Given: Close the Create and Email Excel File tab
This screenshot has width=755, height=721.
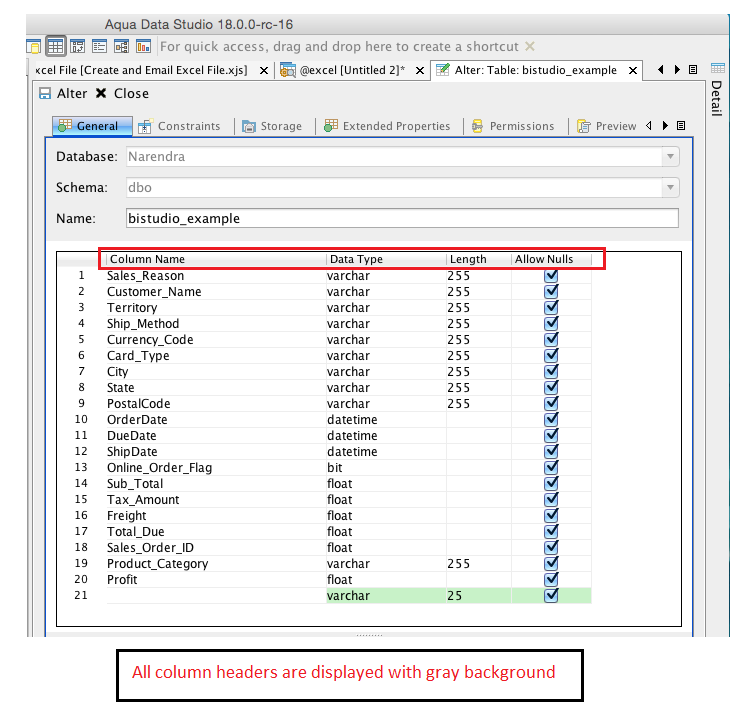Looking at the screenshot, I should click(x=264, y=71).
